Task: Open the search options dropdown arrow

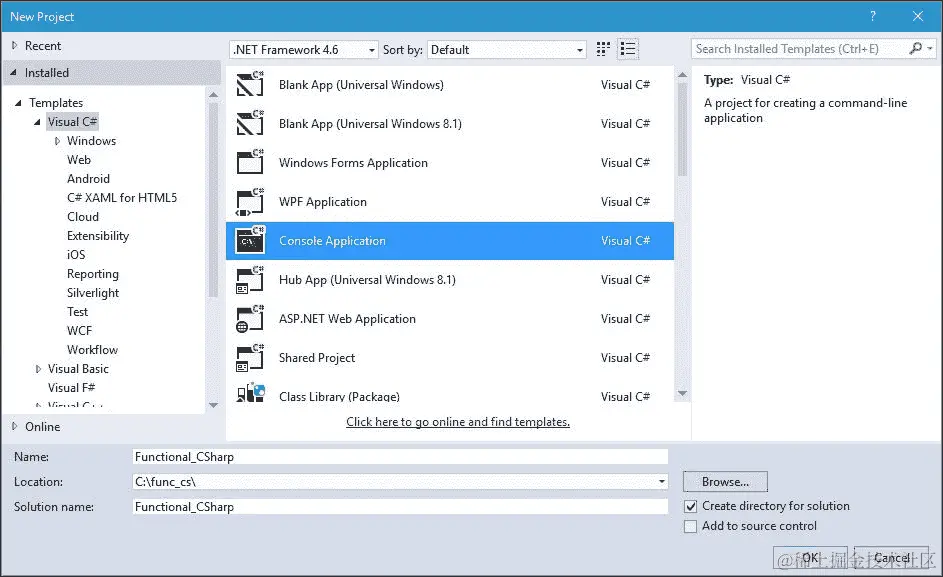Action: (x=930, y=48)
